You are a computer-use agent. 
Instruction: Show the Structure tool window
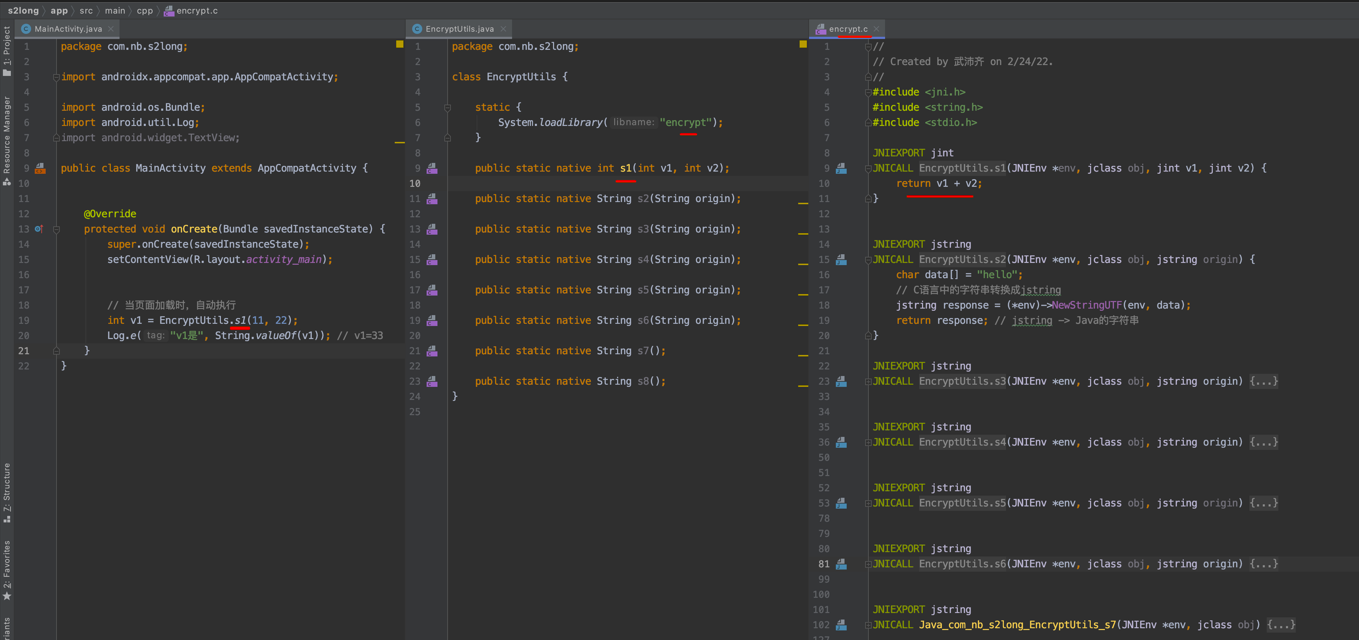click(7, 493)
